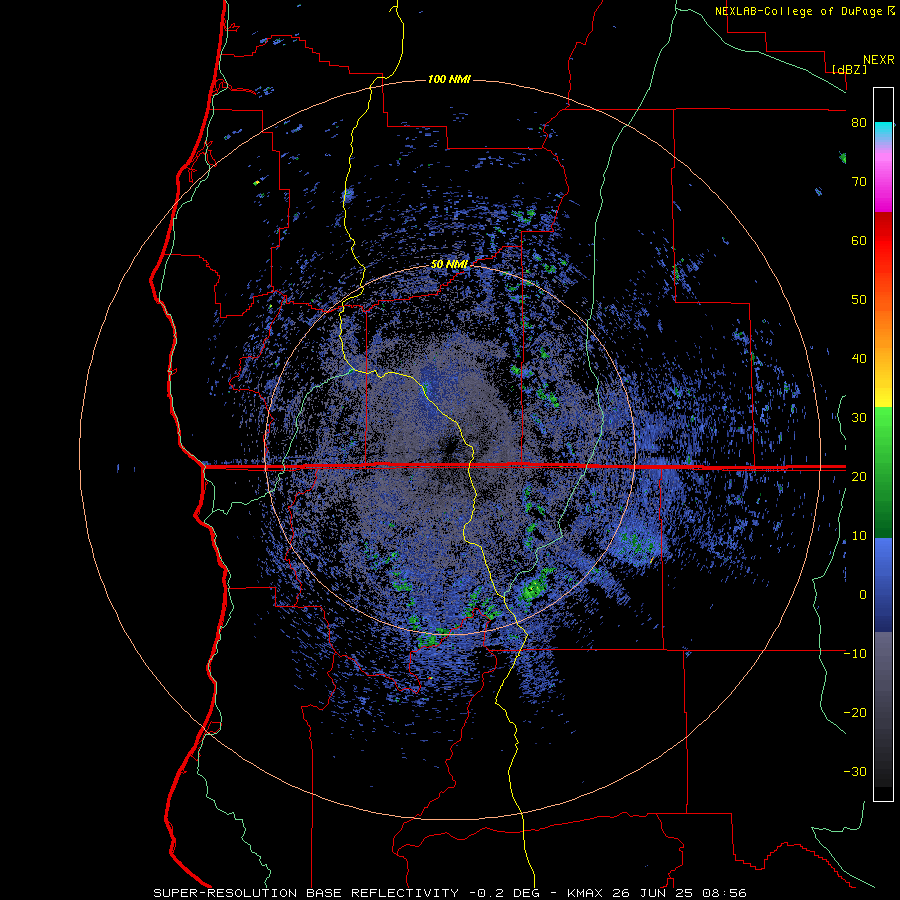Click the 70 value on the color scale
The width and height of the screenshot is (900, 900).
pyautogui.click(x=859, y=182)
